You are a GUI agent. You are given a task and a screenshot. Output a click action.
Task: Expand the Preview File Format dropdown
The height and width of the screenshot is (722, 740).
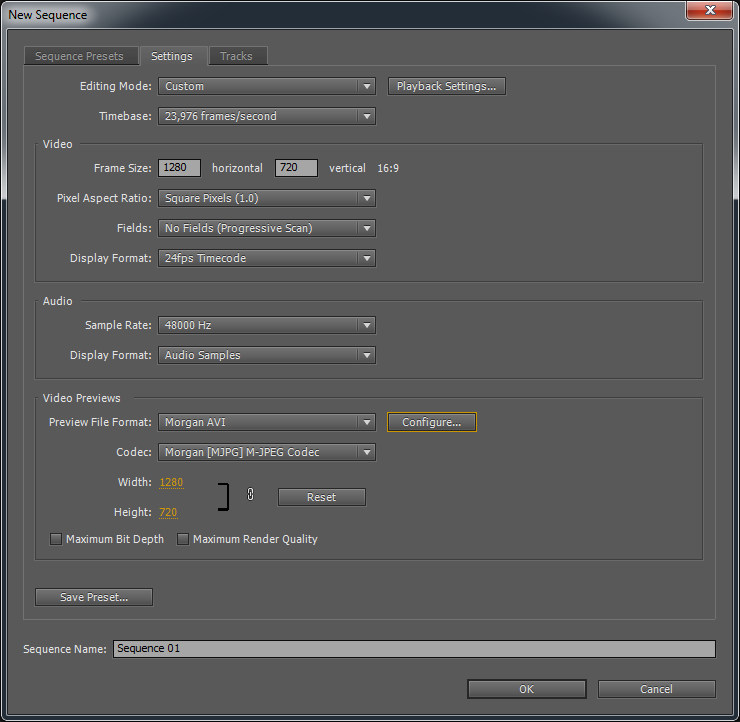pos(267,423)
